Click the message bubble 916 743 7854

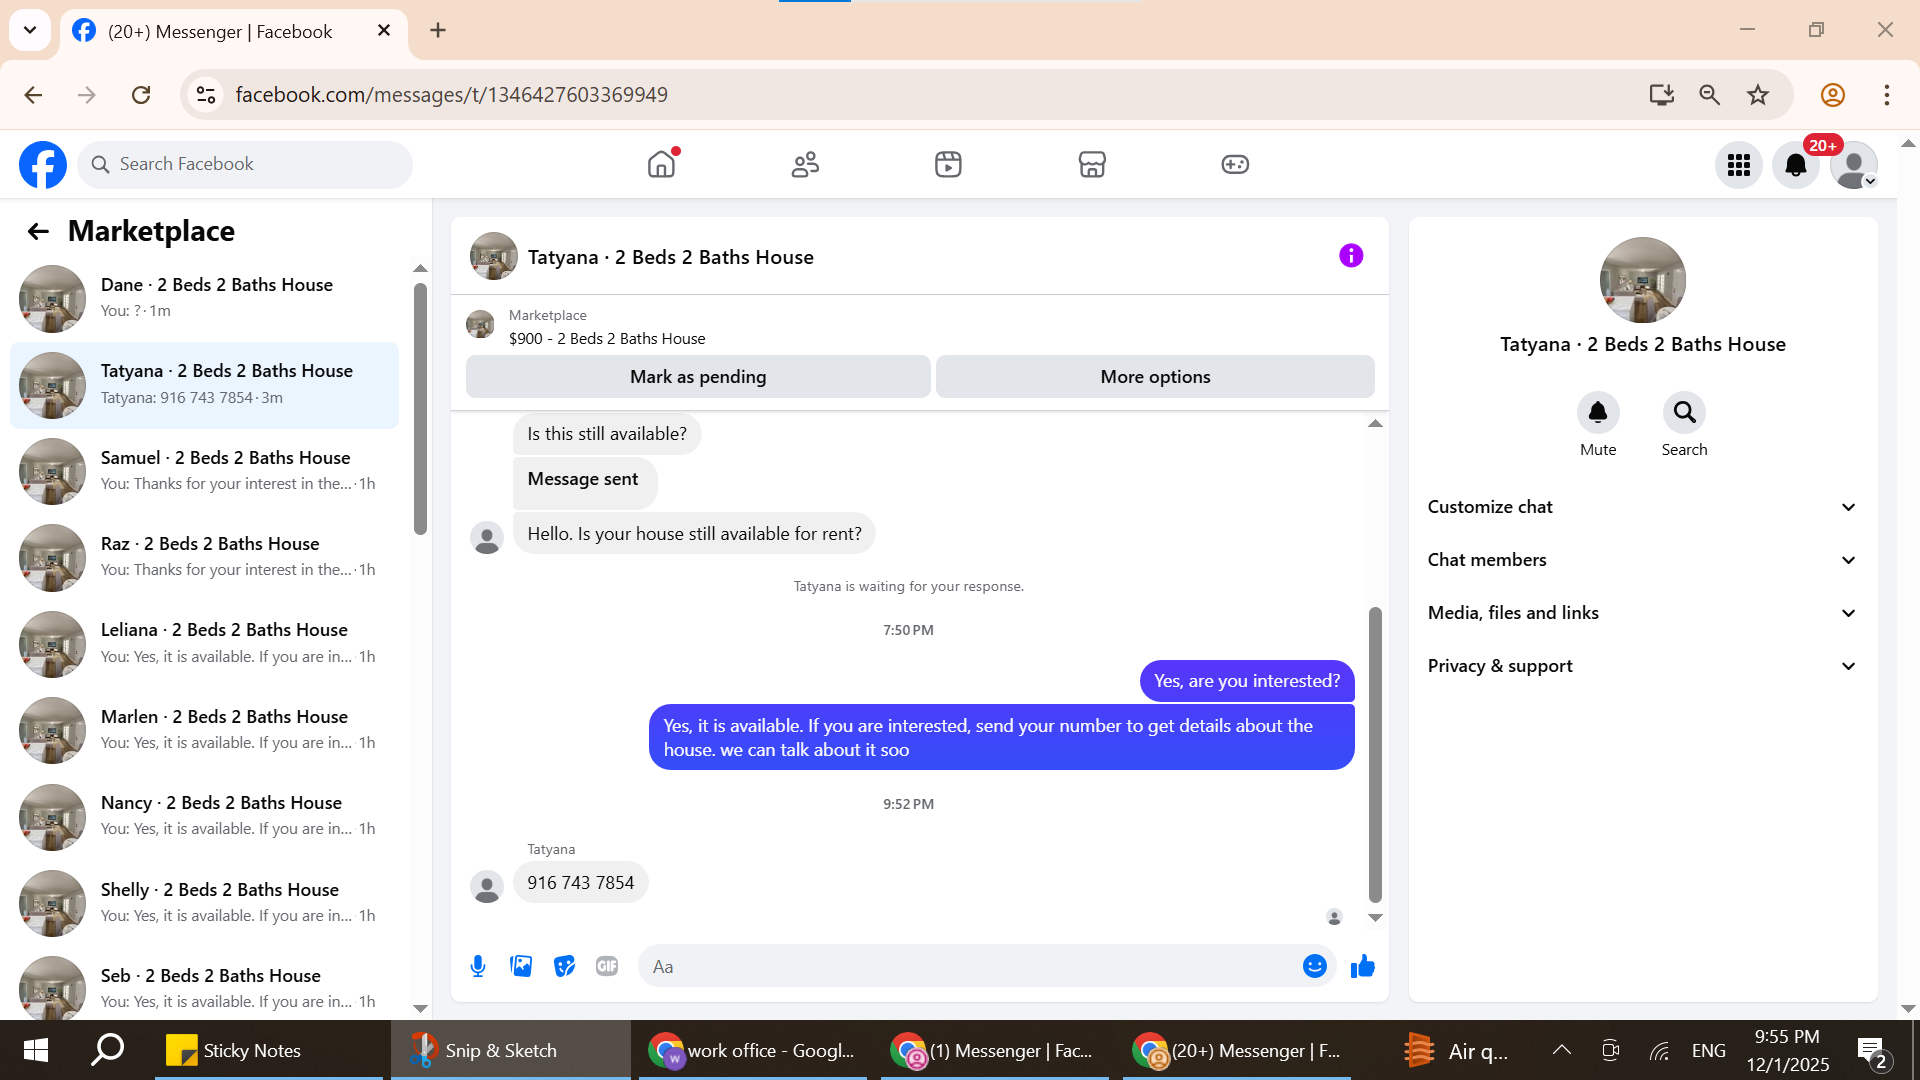tap(581, 883)
